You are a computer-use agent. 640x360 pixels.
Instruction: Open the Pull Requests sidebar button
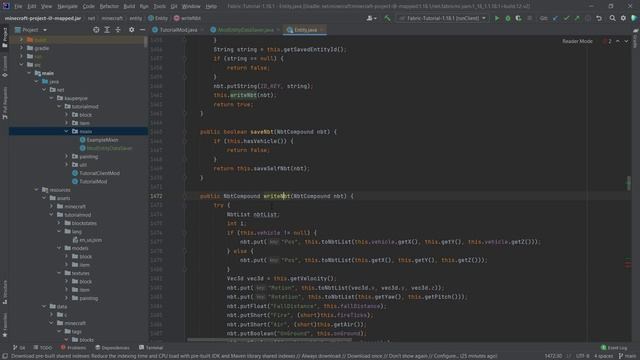[5, 103]
